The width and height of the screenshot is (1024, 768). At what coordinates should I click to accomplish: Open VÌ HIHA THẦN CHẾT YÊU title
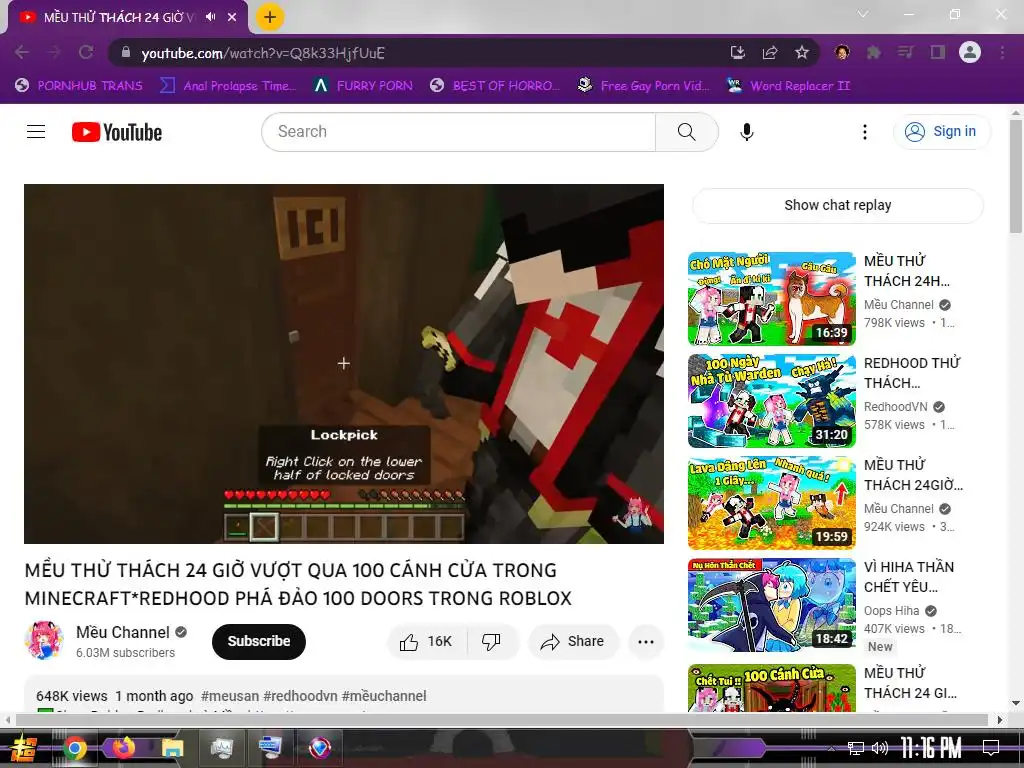click(x=908, y=577)
